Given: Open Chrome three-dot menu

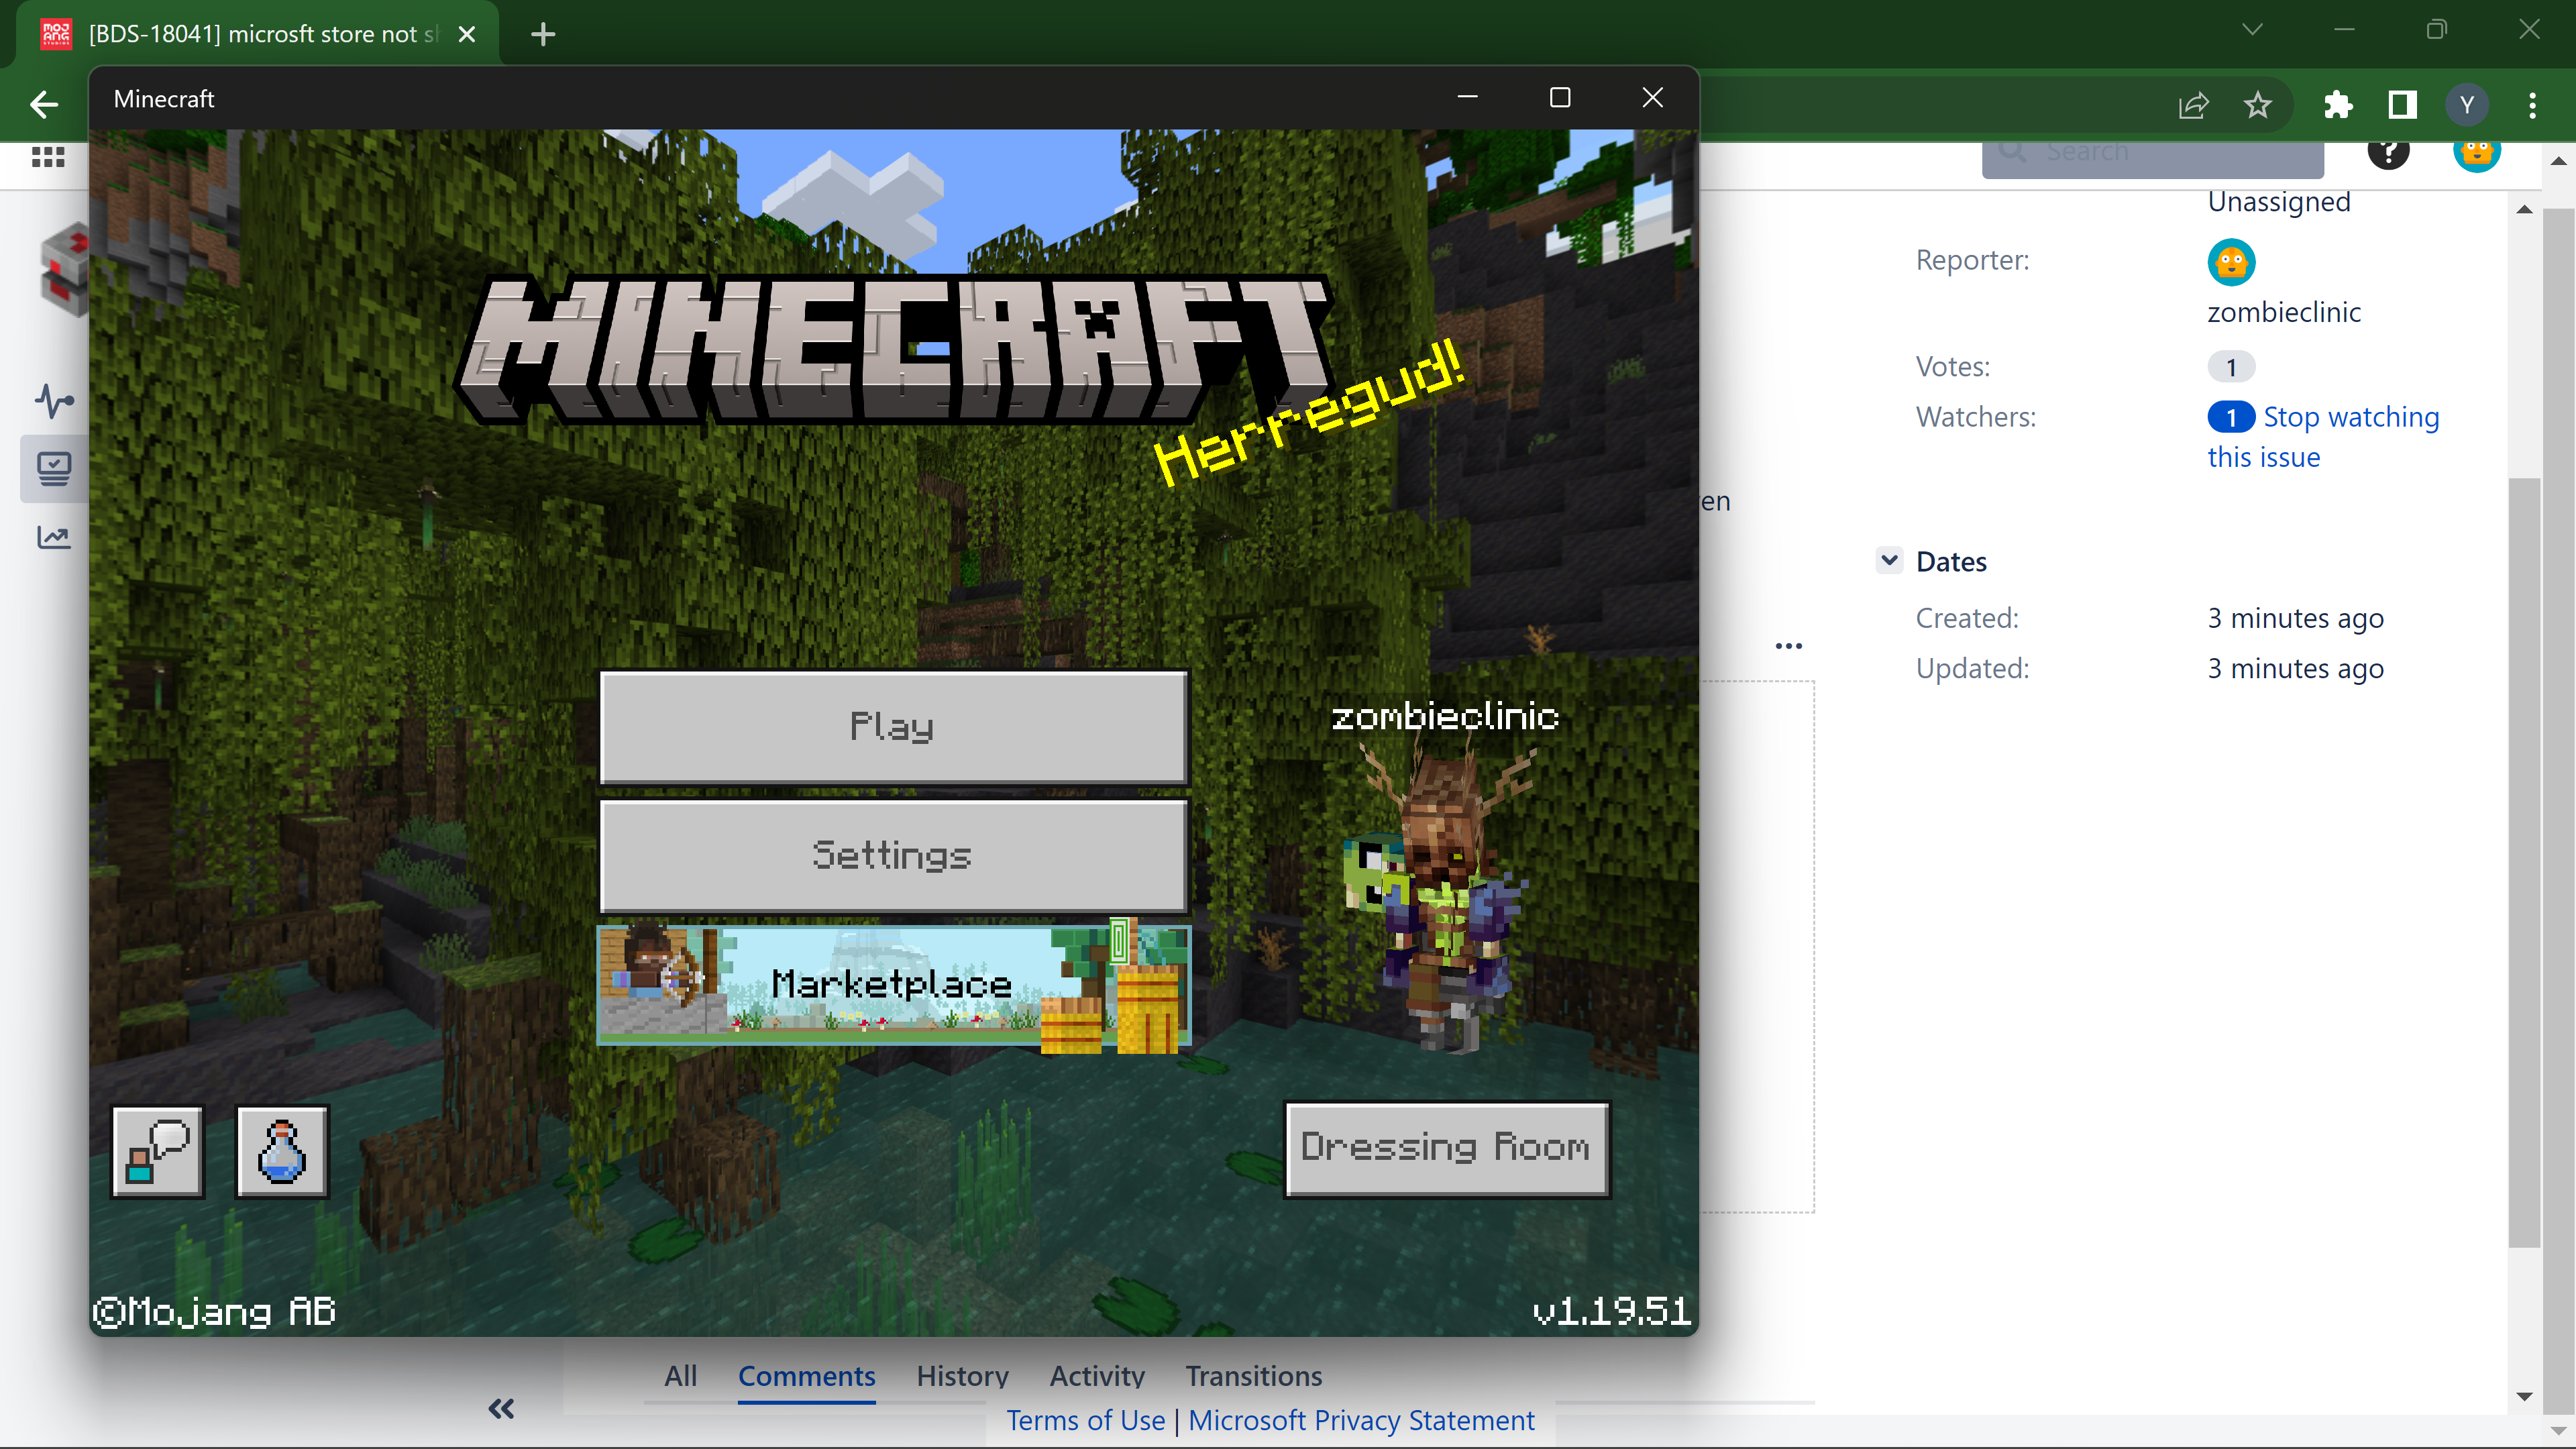Looking at the screenshot, I should click(2532, 104).
